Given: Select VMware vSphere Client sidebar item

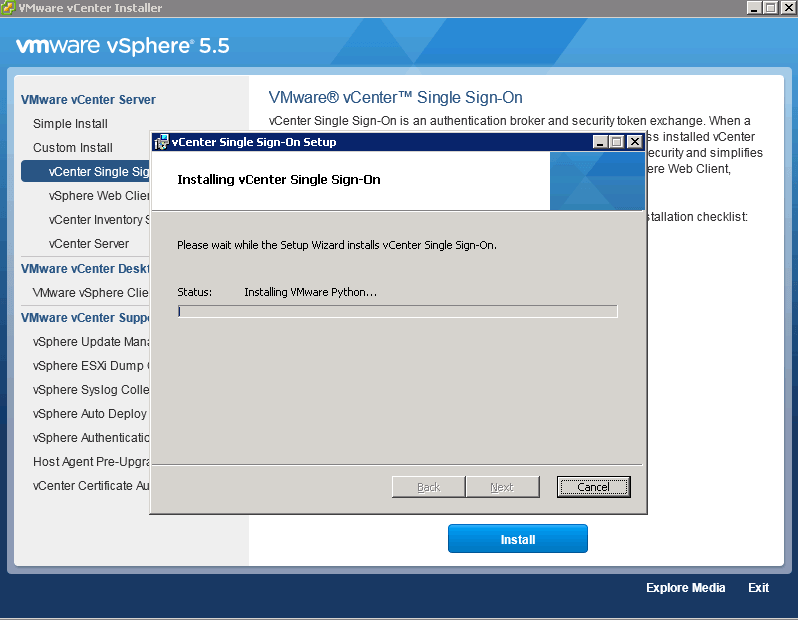Looking at the screenshot, I should coord(91,293).
